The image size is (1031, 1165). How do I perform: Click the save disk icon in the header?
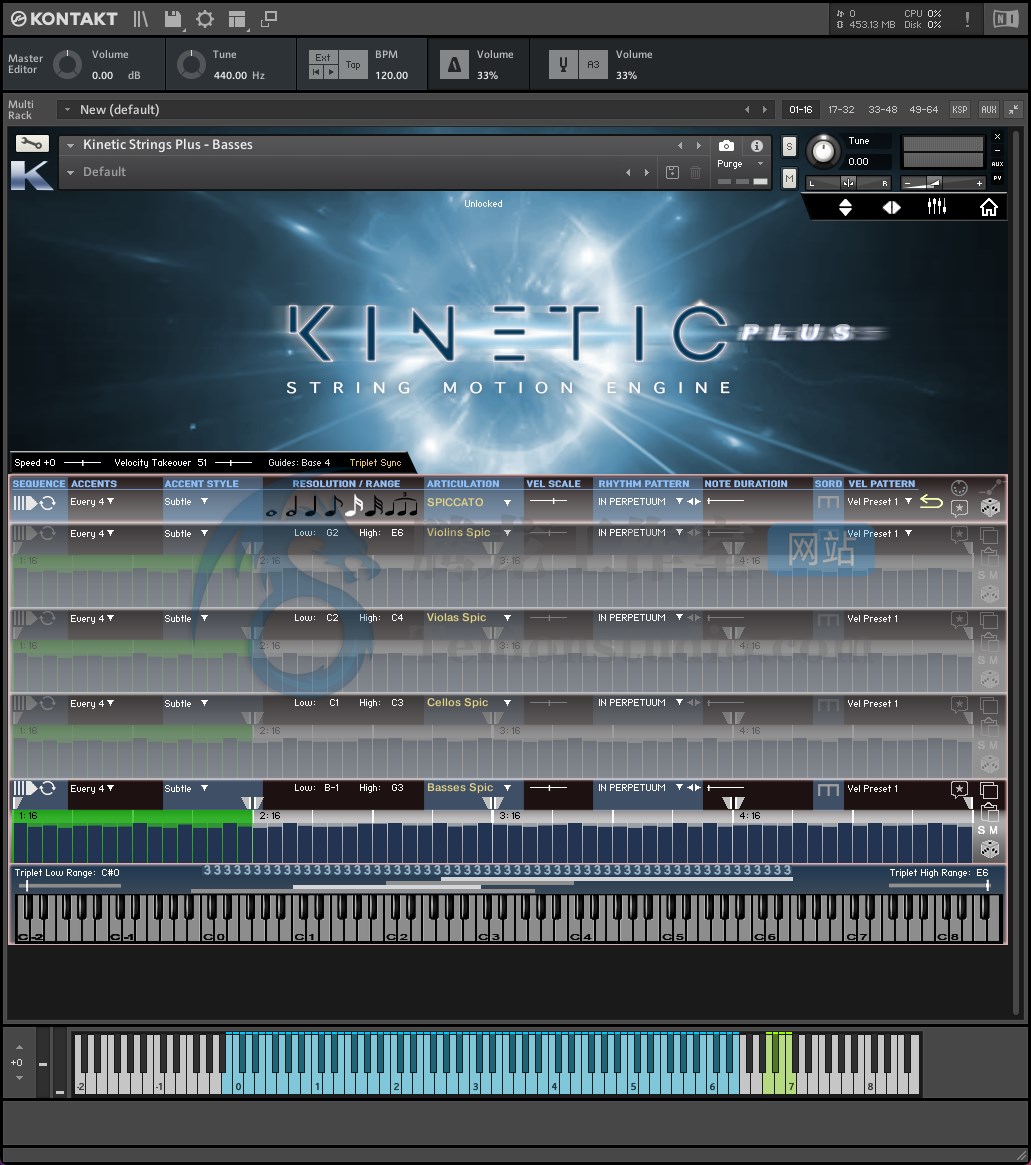(172, 19)
